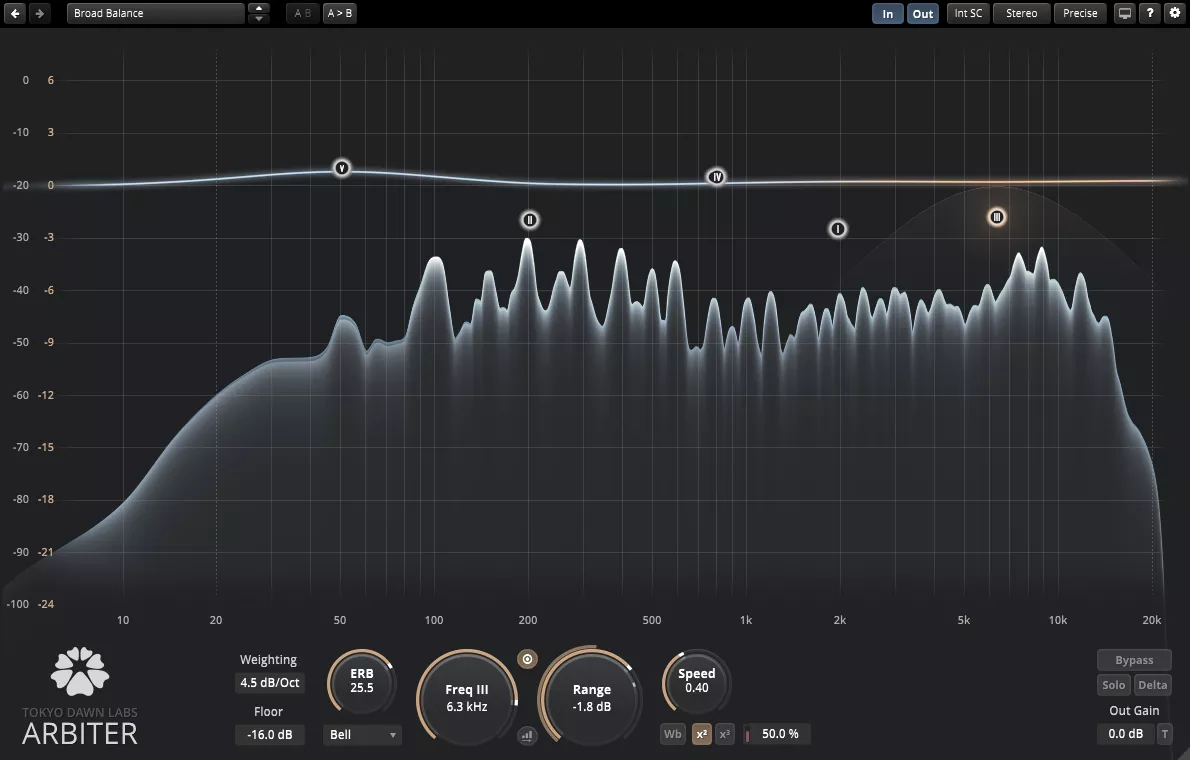
Task: Click the Range knob
Action: [591, 697]
